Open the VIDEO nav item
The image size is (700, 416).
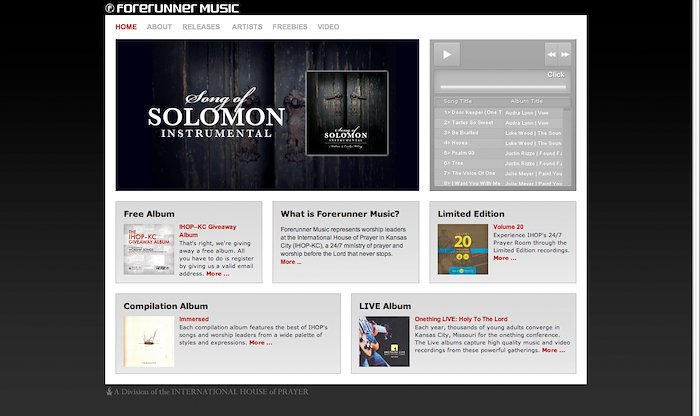328,27
